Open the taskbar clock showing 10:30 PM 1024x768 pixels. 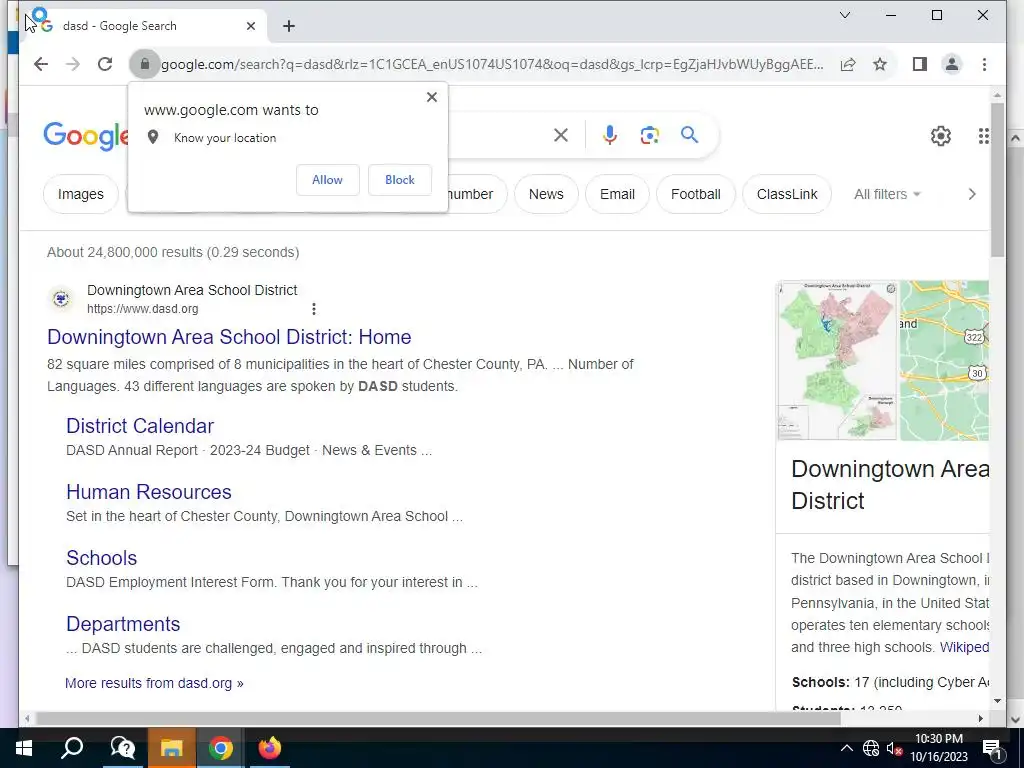[939, 748]
